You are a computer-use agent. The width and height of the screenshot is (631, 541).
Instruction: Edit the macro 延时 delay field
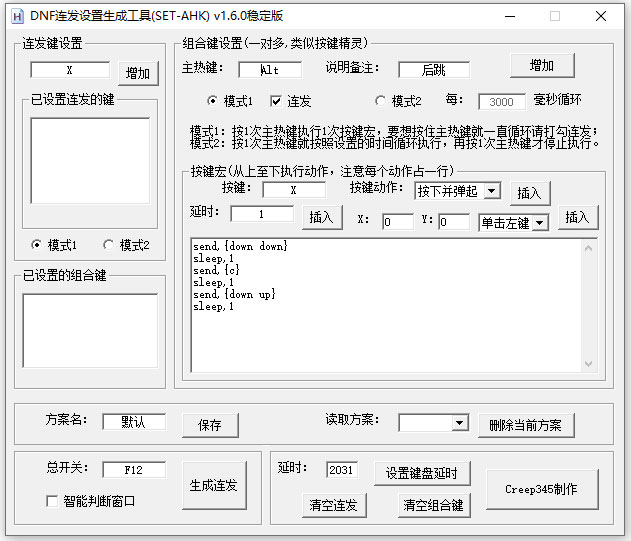coord(262,214)
